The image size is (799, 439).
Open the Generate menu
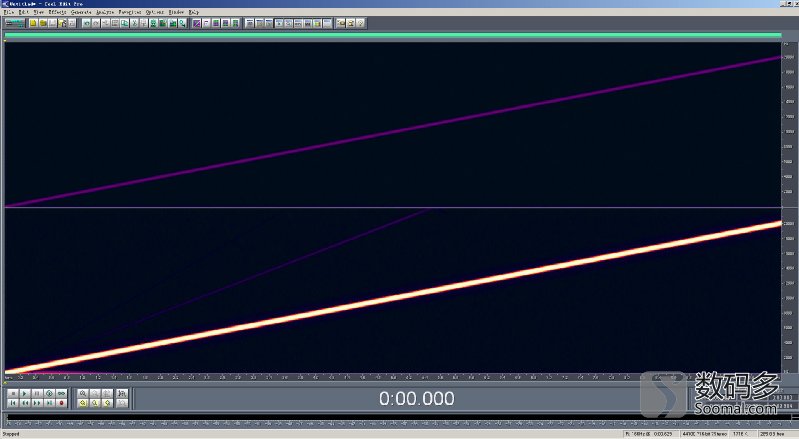81,12
